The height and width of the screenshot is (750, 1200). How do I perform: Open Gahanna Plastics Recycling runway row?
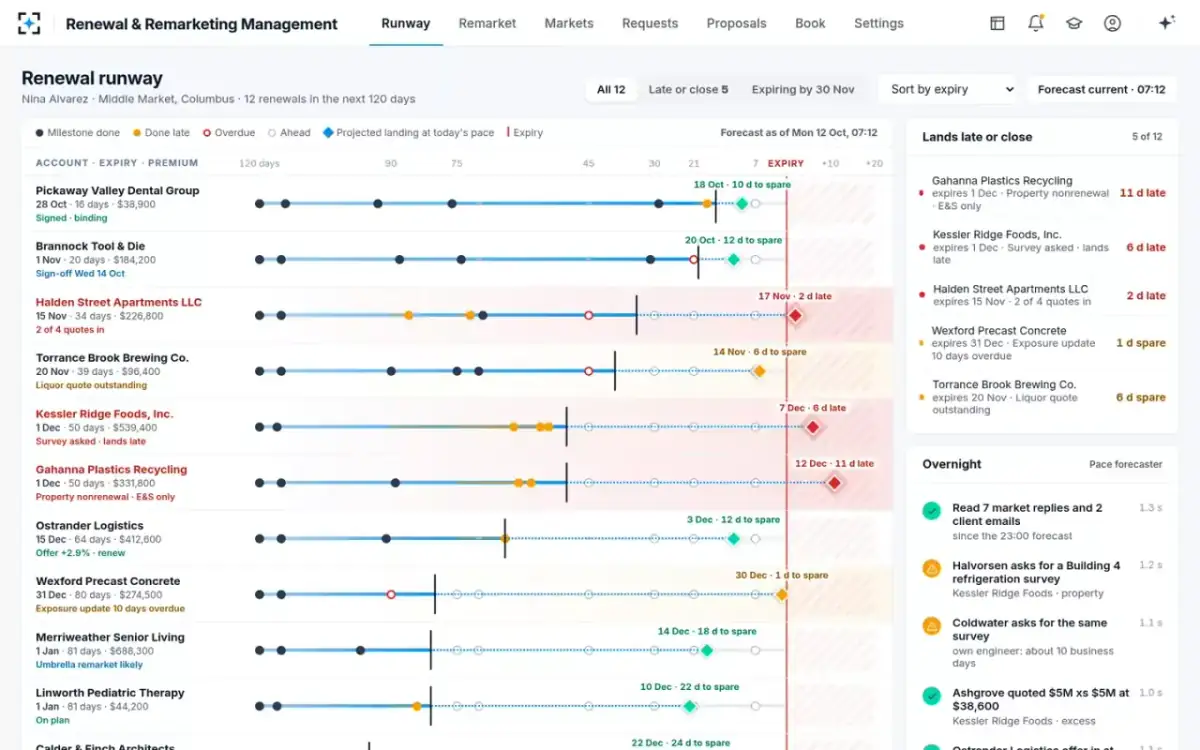(x=458, y=483)
